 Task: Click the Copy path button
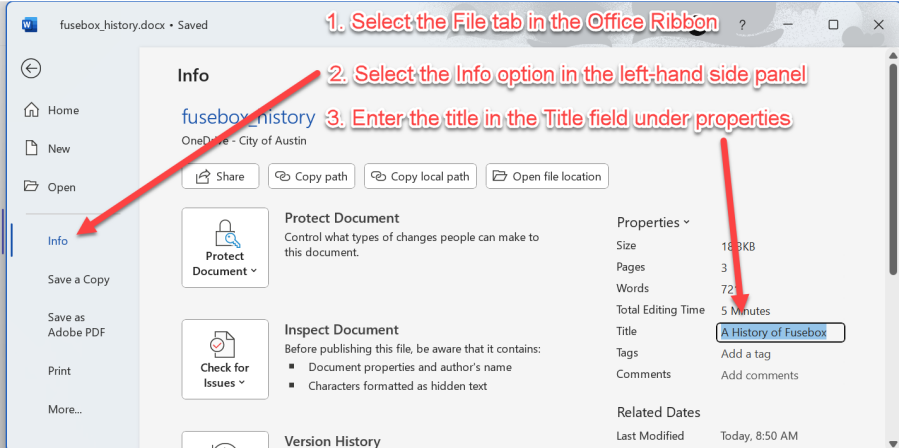tap(311, 177)
